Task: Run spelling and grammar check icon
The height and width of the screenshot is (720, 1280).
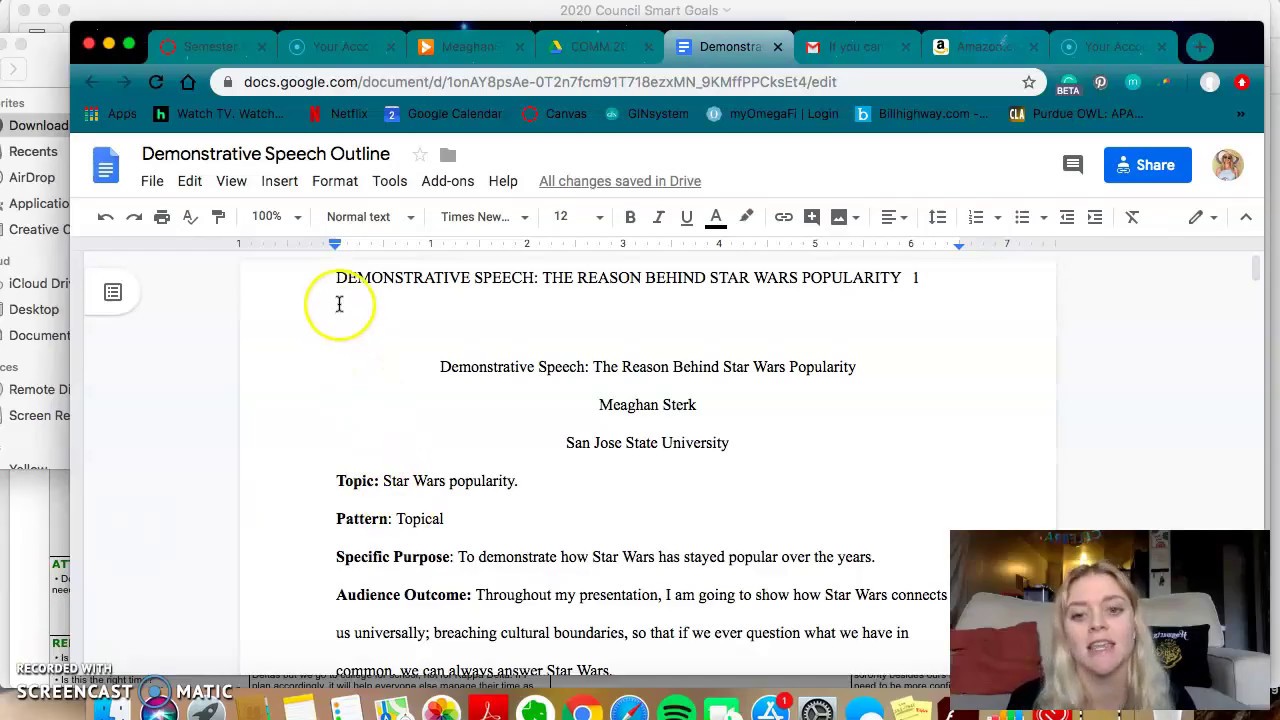Action: pos(190,217)
